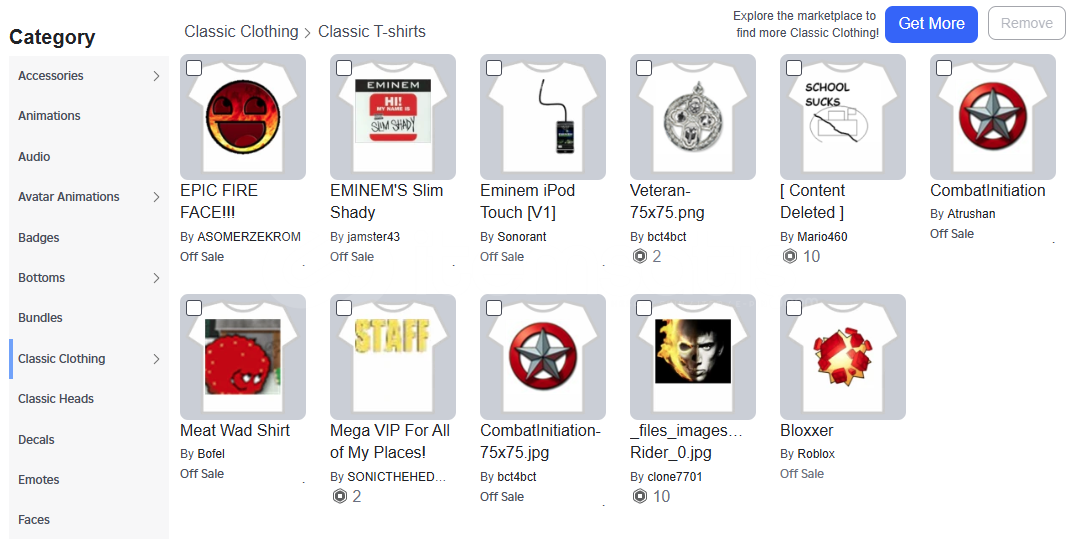Click the Ghost Rider shirt thumbnail

click(x=693, y=357)
